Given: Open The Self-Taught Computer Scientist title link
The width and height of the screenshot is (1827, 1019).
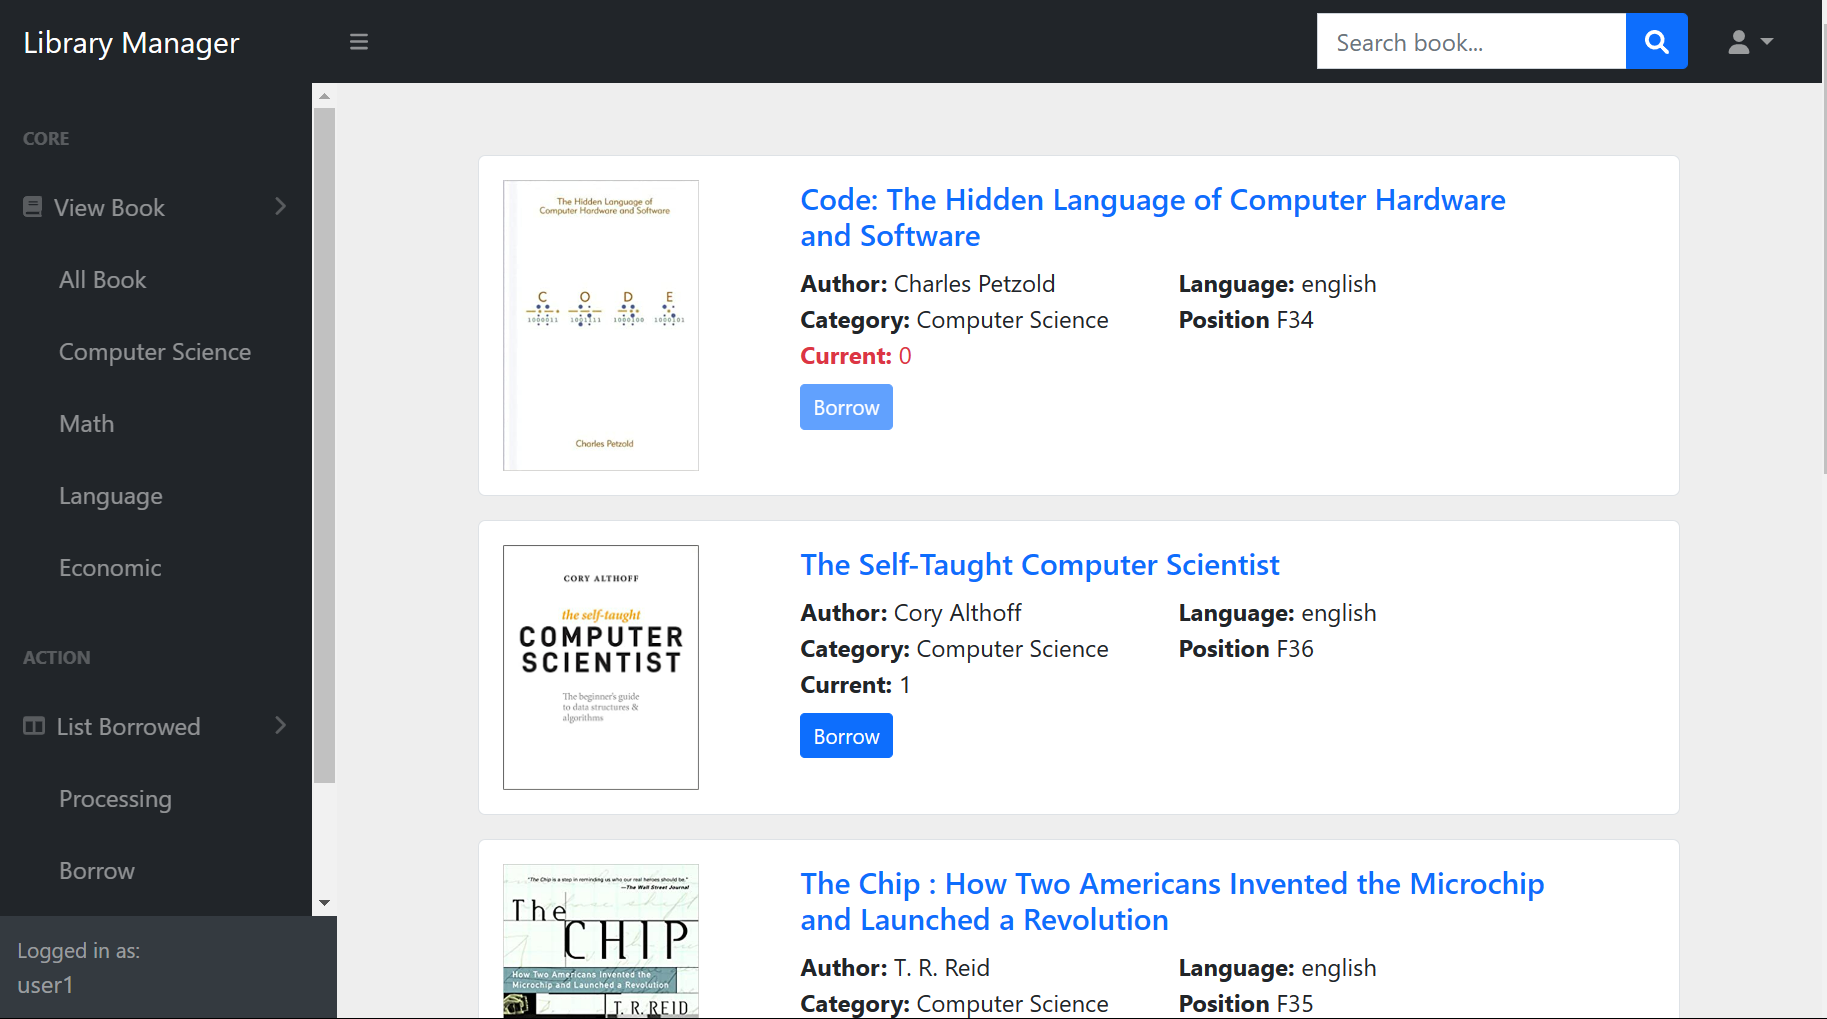Looking at the screenshot, I should [1039, 565].
